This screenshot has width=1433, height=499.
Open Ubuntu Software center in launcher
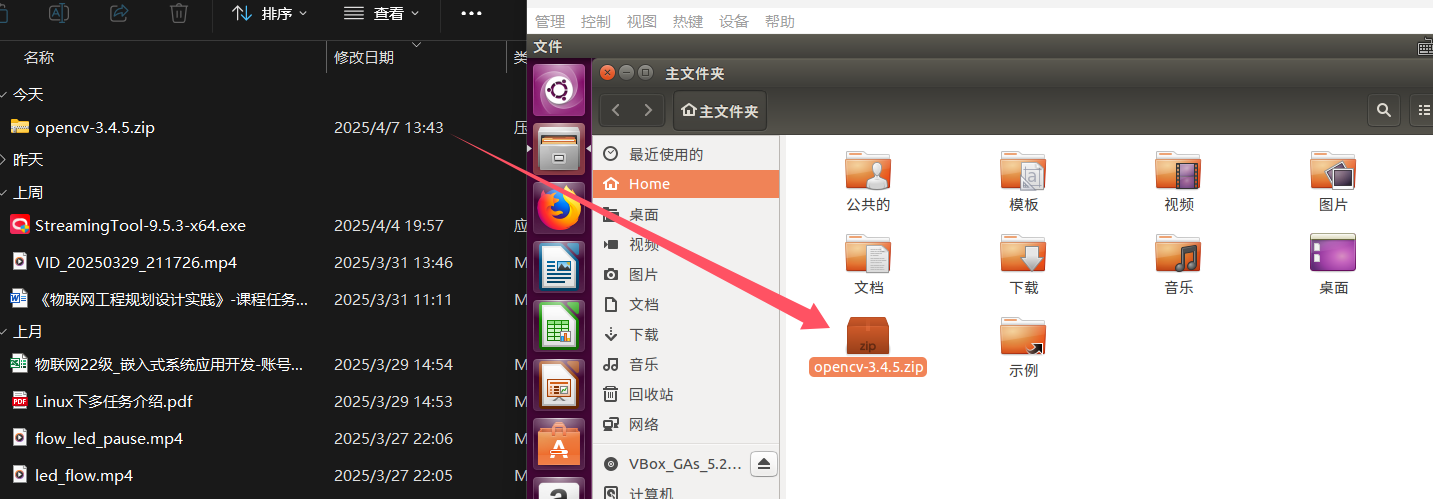[x=558, y=444]
